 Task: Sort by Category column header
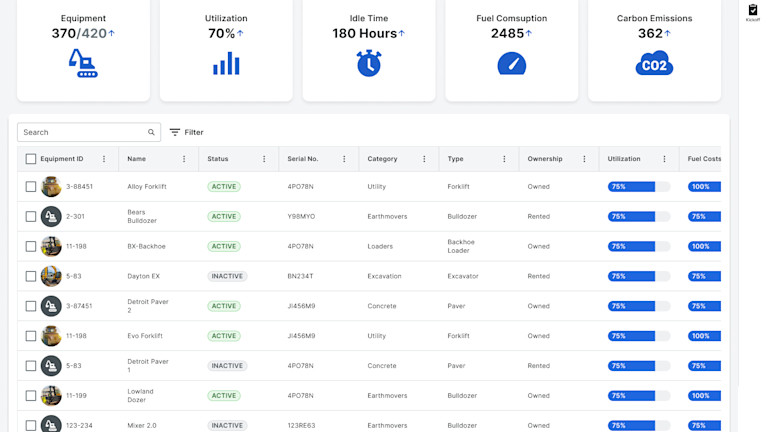pyautogui.click(x=383, y=159)
